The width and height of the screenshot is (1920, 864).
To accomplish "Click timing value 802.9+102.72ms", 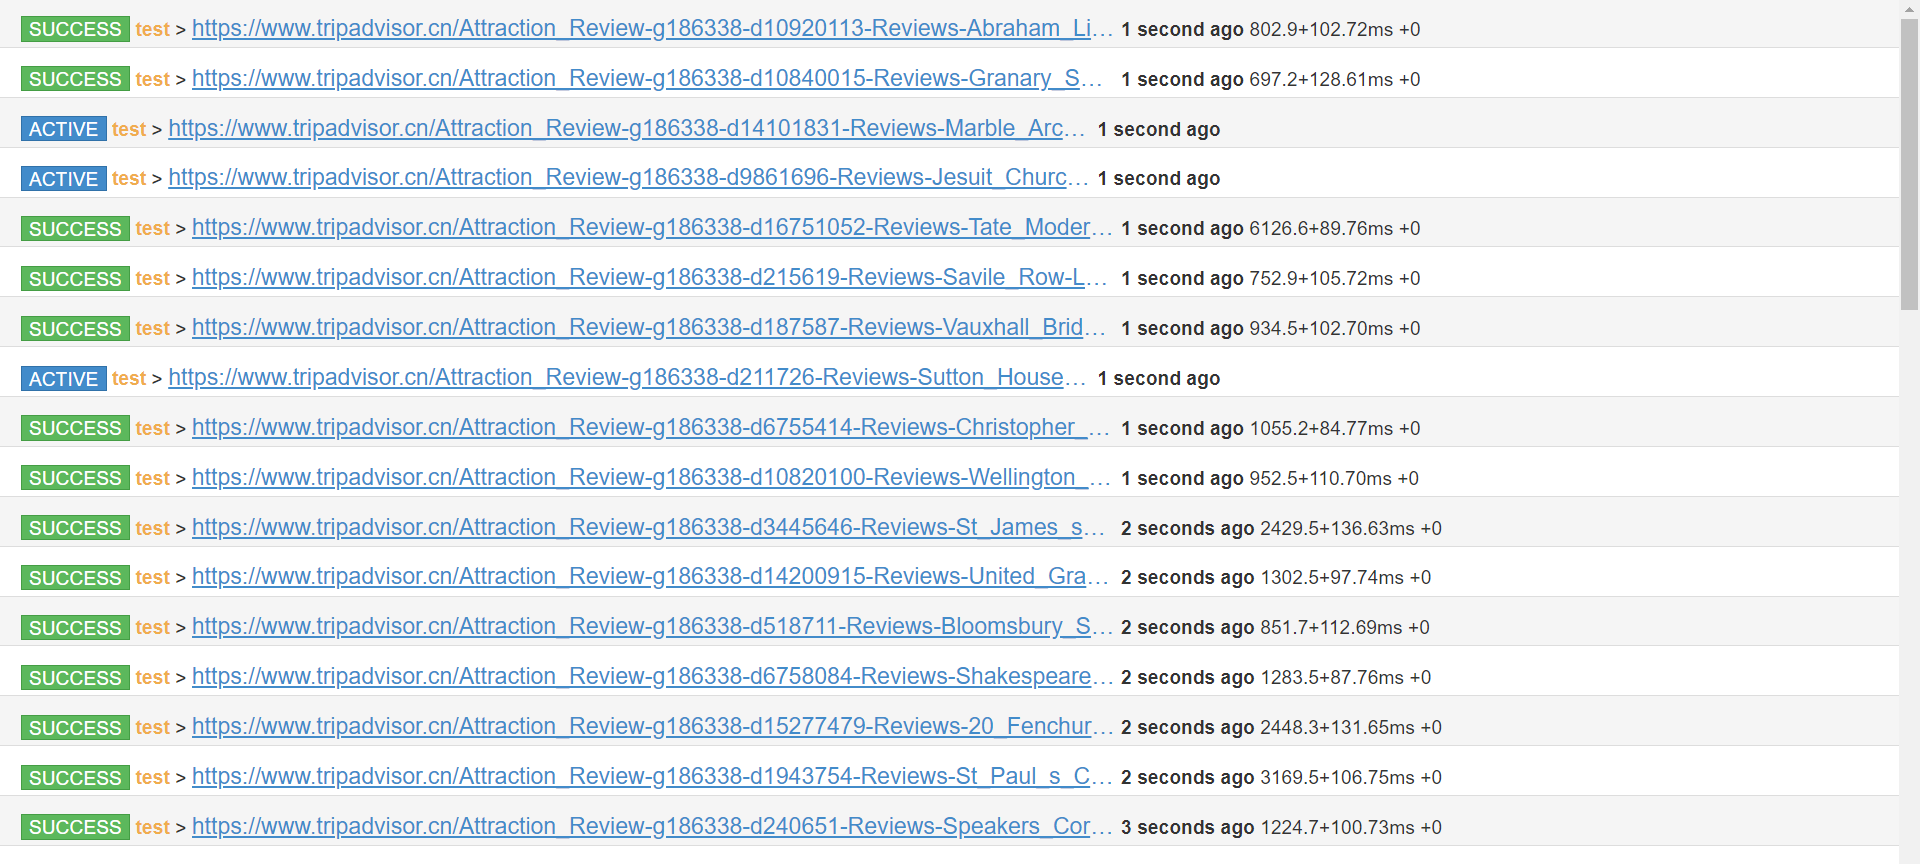I will pyautogui.click(x=1321, y=30).
